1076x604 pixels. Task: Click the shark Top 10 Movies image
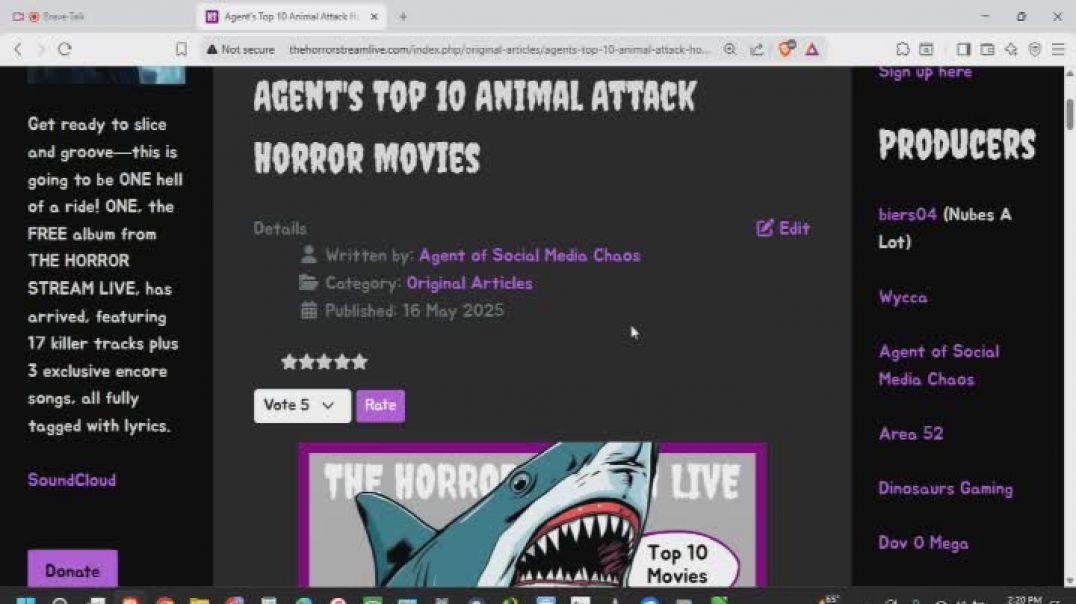[x=532, y=515]
